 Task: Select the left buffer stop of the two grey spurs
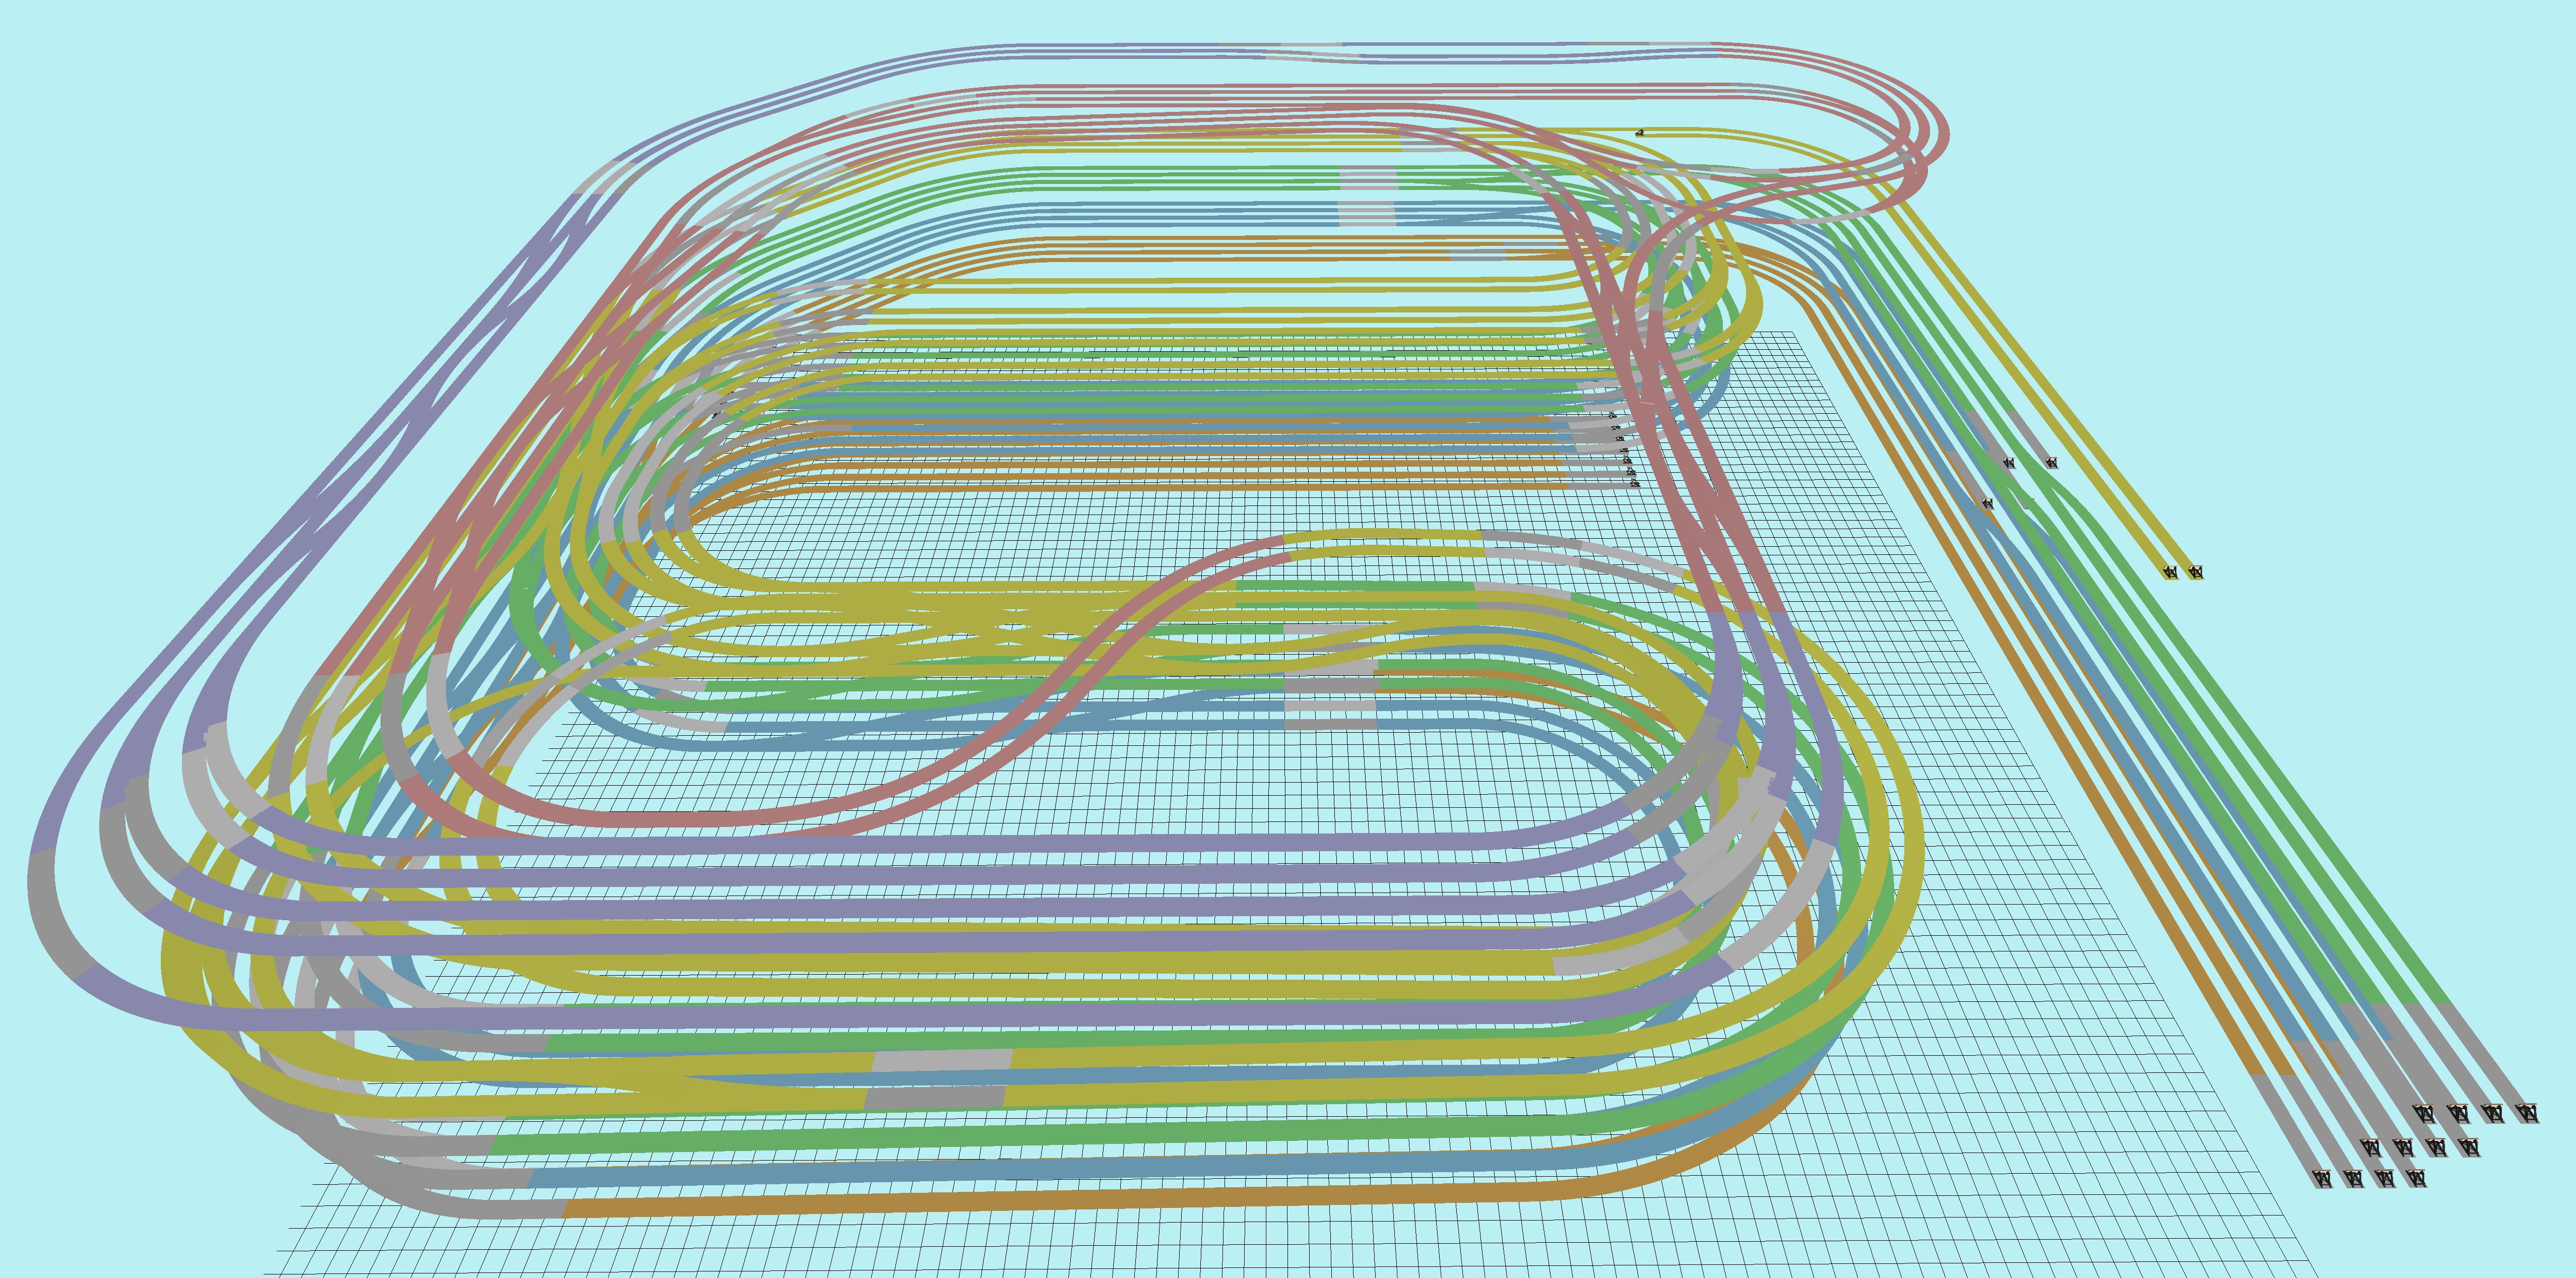[2008, 463]
